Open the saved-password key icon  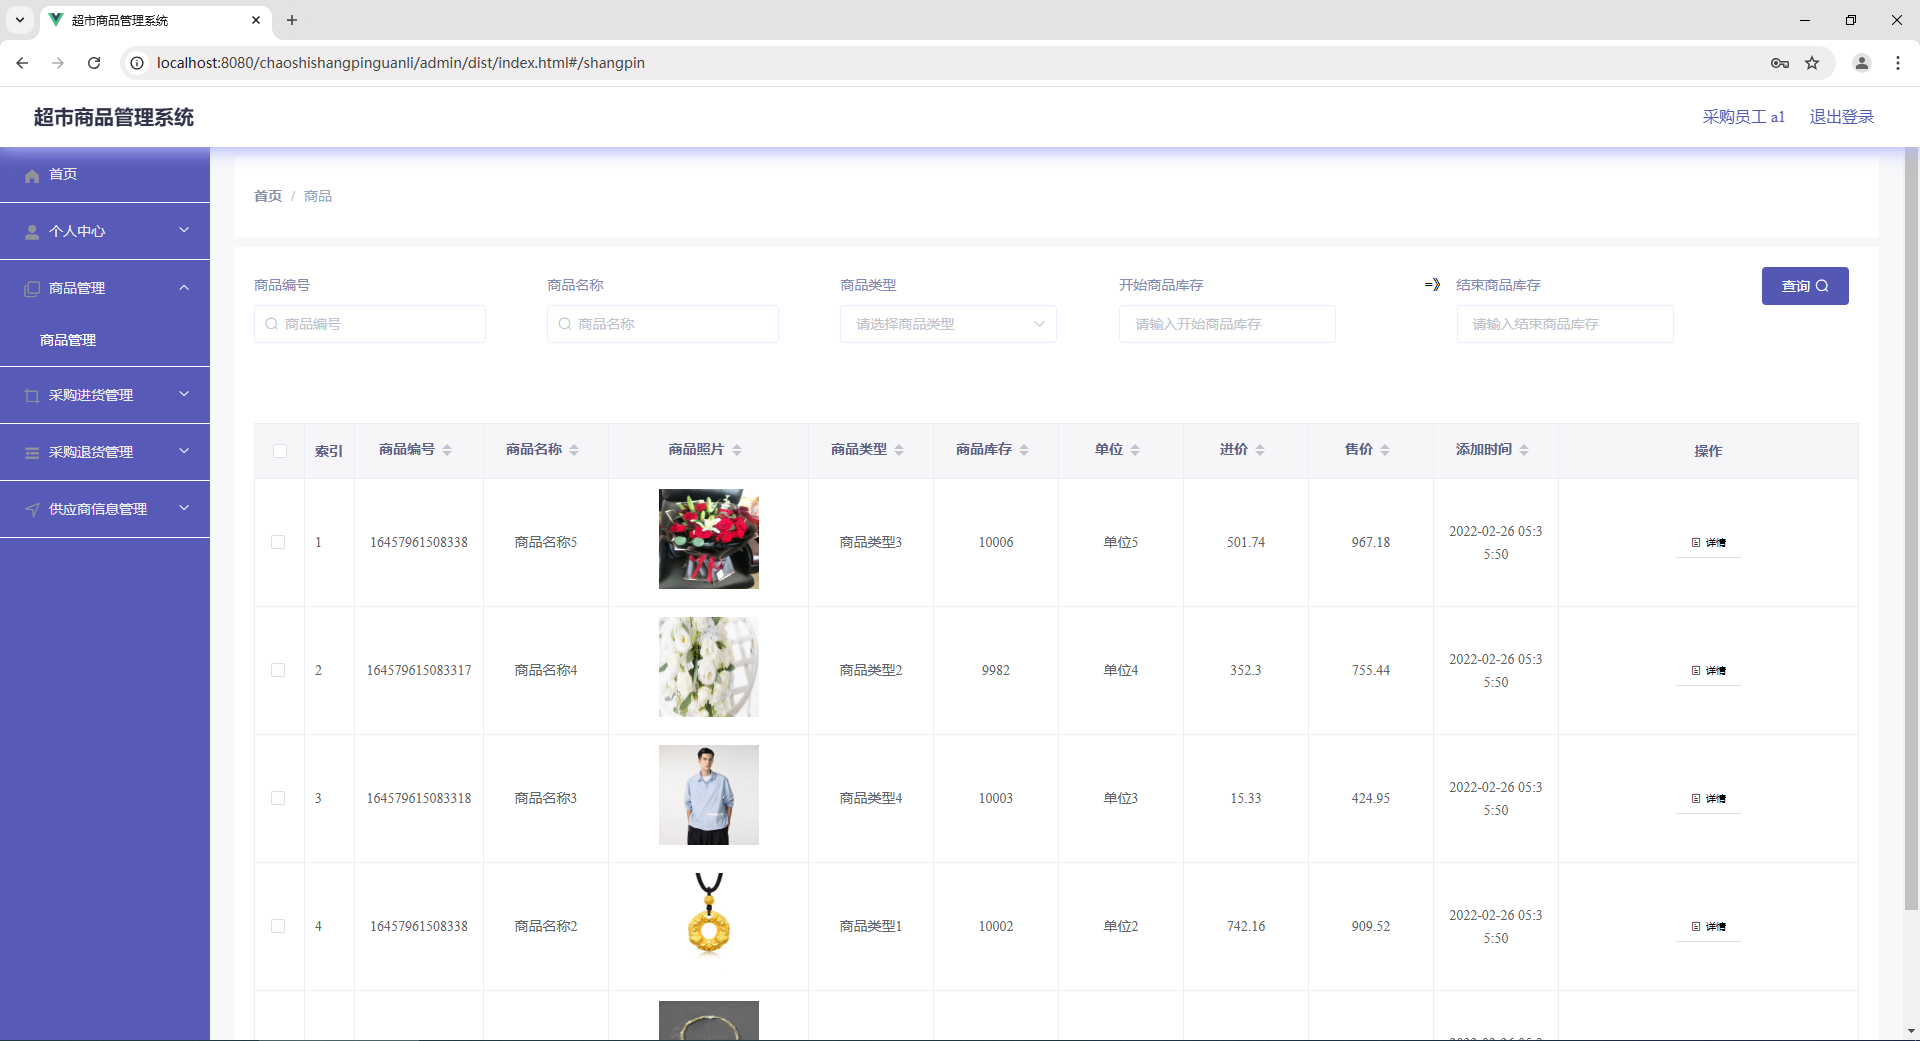pos(1780,63)
